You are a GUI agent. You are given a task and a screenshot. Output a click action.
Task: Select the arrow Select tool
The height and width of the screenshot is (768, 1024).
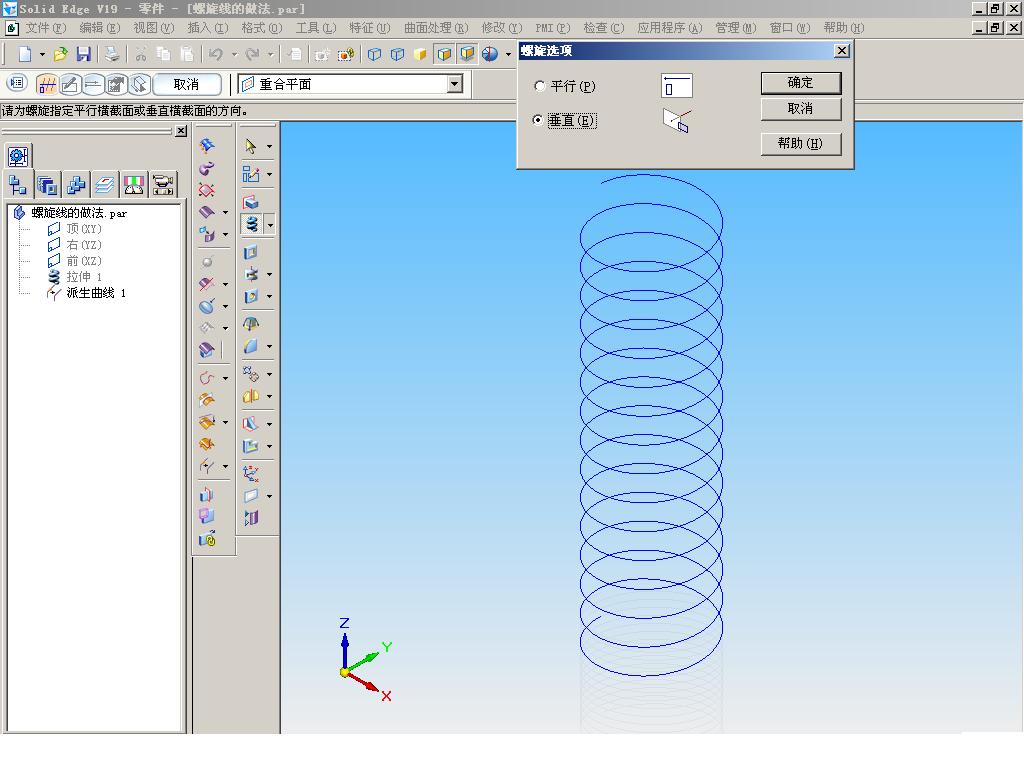coord(251,146)
